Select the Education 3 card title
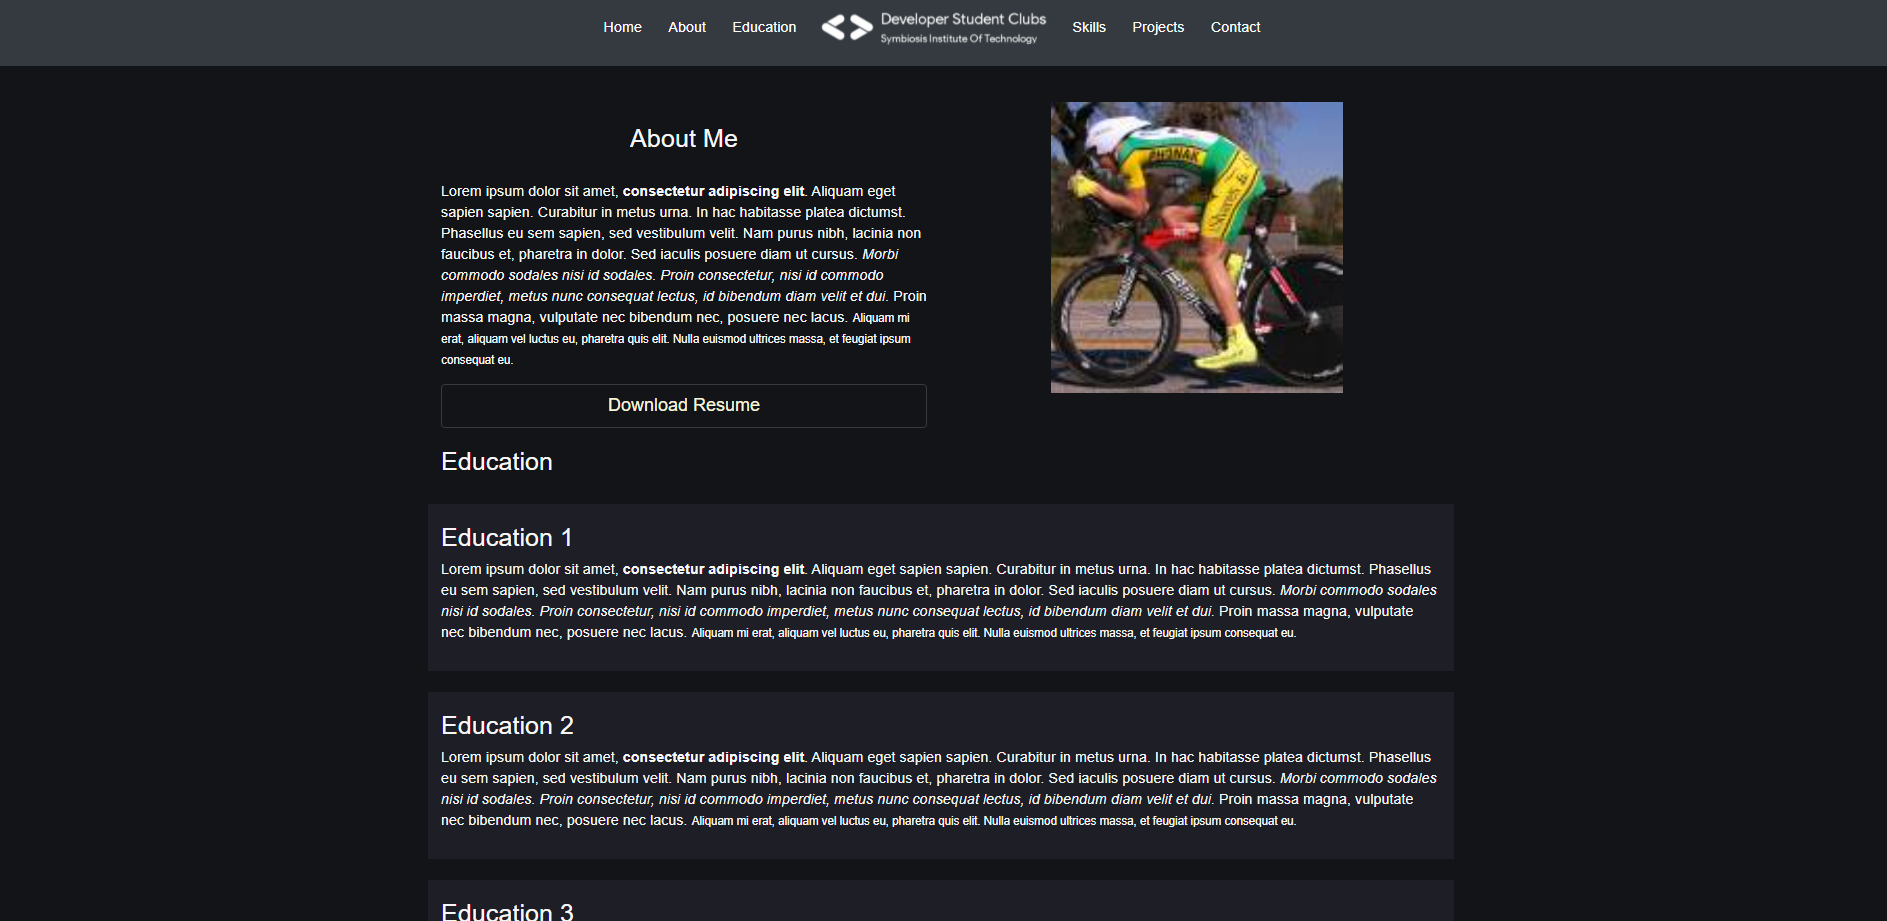The image size is (1887, 921). click(507, 910)
